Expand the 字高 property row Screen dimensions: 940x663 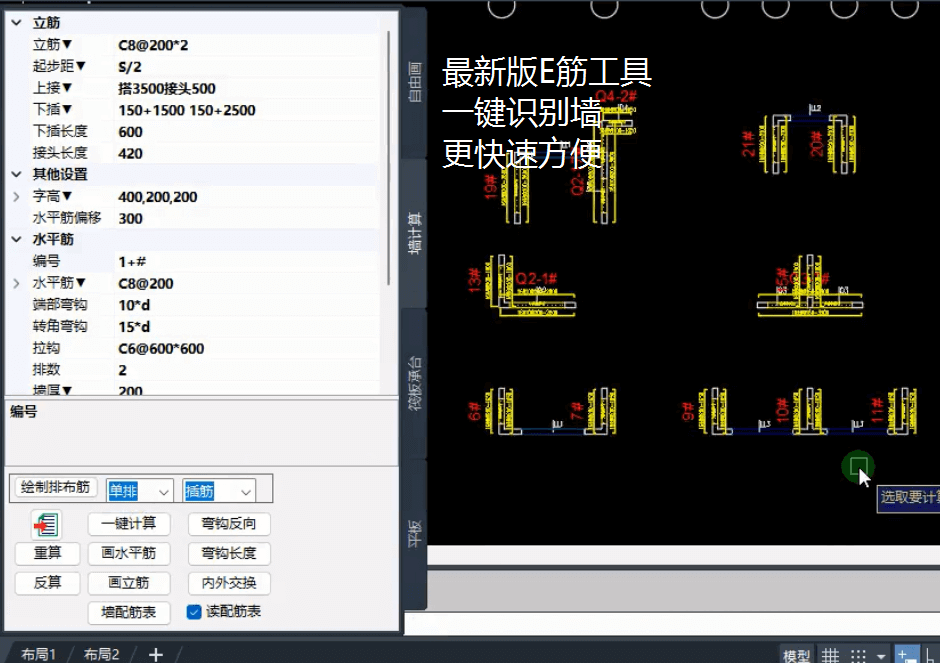click(16, 197)
